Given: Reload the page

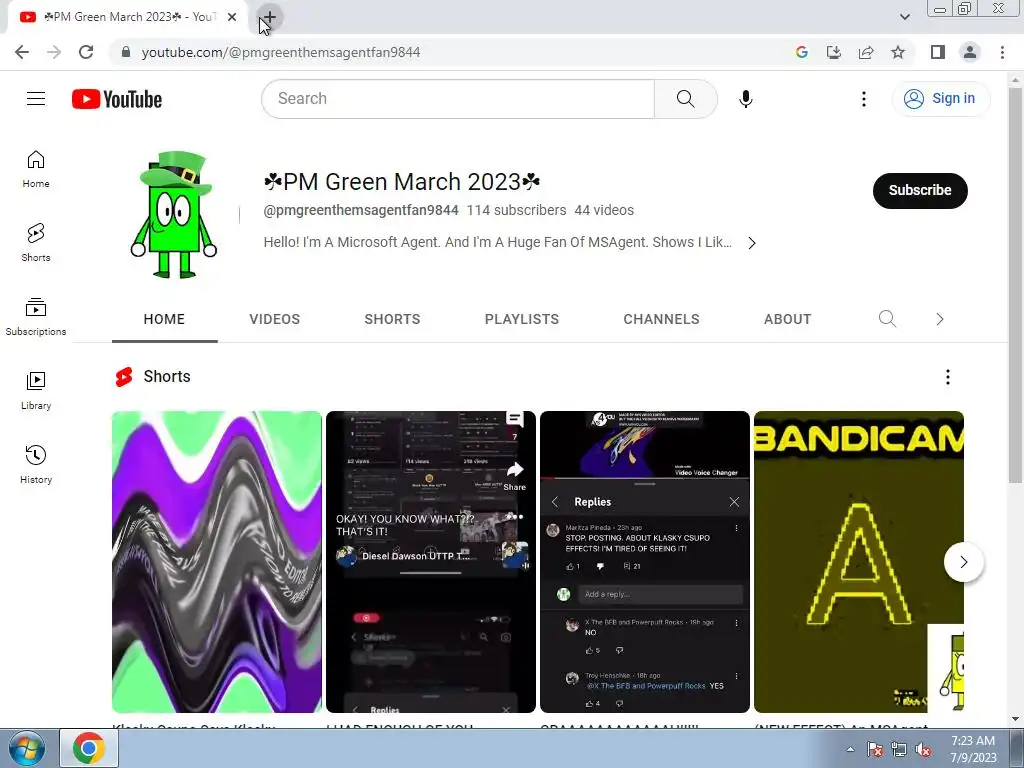Looking at the screenshot, I should coord(86,52).
